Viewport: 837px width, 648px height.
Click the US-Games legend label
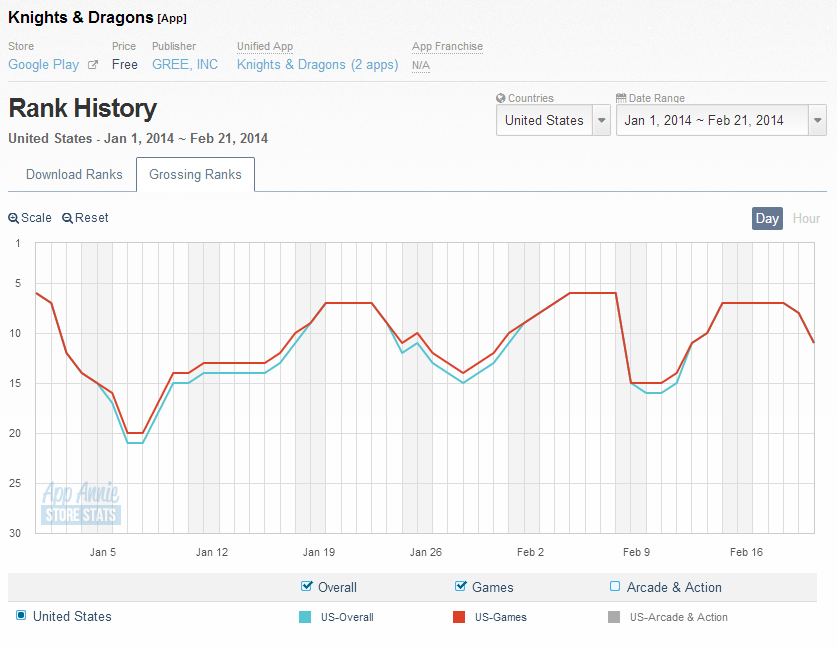pyautogui.click(x=501, y=617)
